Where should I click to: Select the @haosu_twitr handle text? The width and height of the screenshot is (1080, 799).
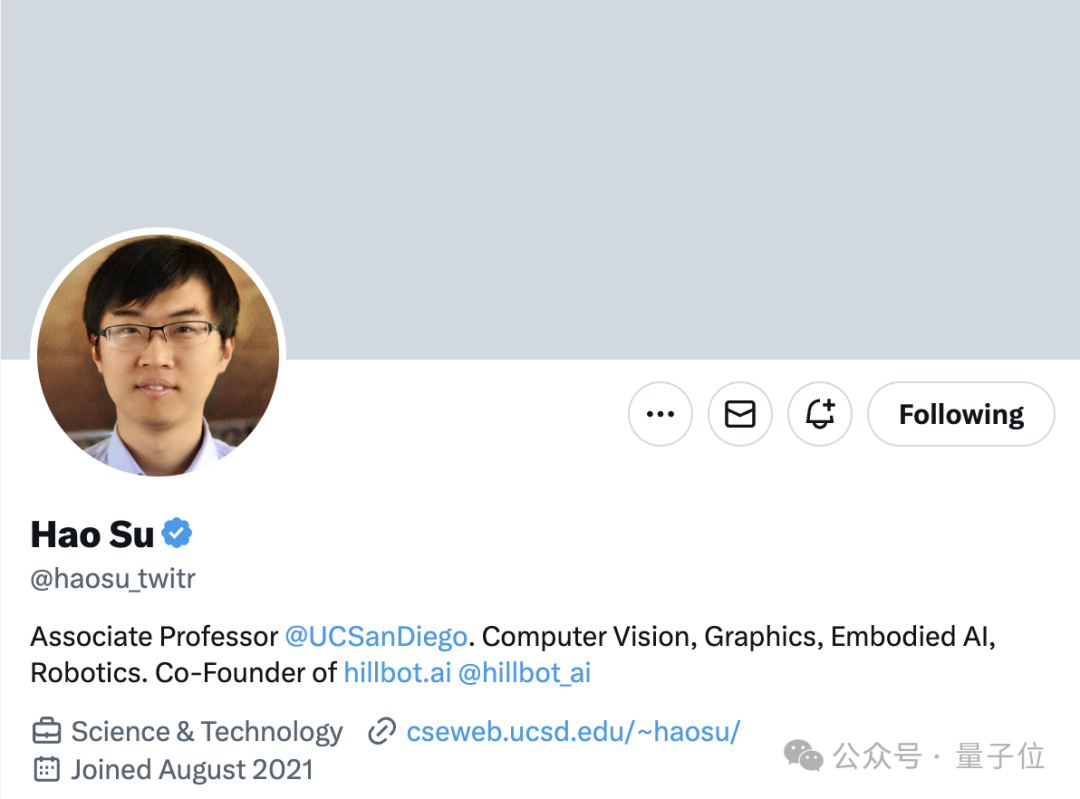[113, 579]
